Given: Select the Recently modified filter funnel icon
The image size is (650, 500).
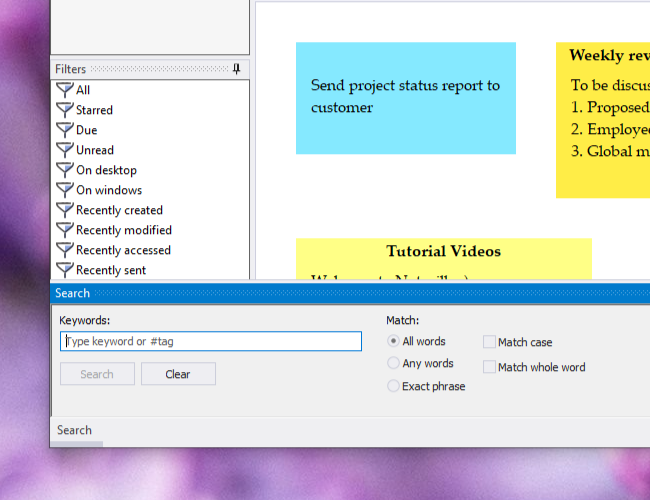Looking at the screenshot, I should (x=65, y=230).
